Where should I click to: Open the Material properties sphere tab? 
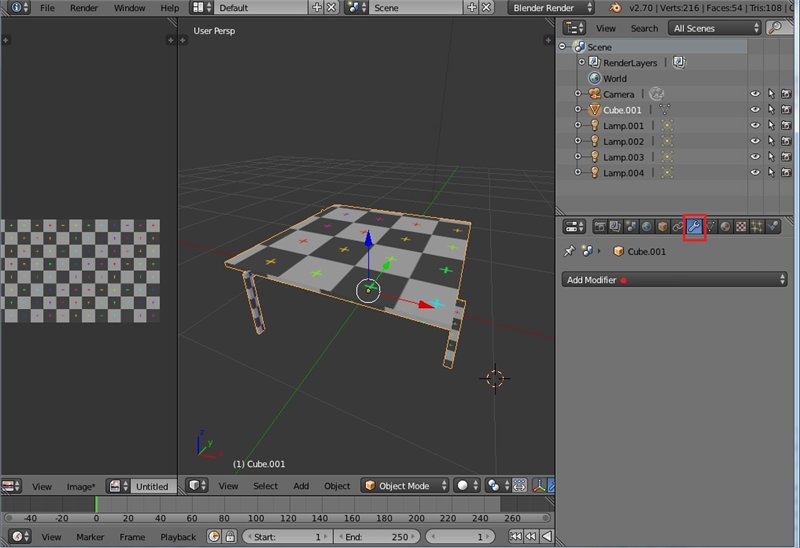tap(725, 227)
